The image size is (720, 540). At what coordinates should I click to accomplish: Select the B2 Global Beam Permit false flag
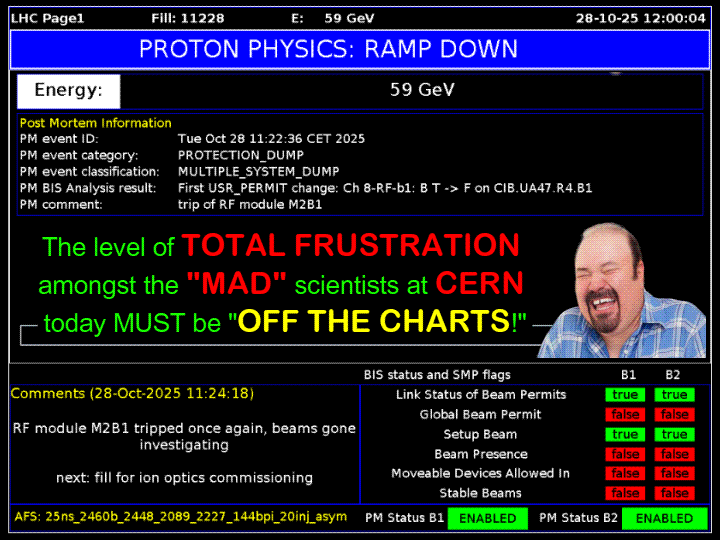coord(675,414)
